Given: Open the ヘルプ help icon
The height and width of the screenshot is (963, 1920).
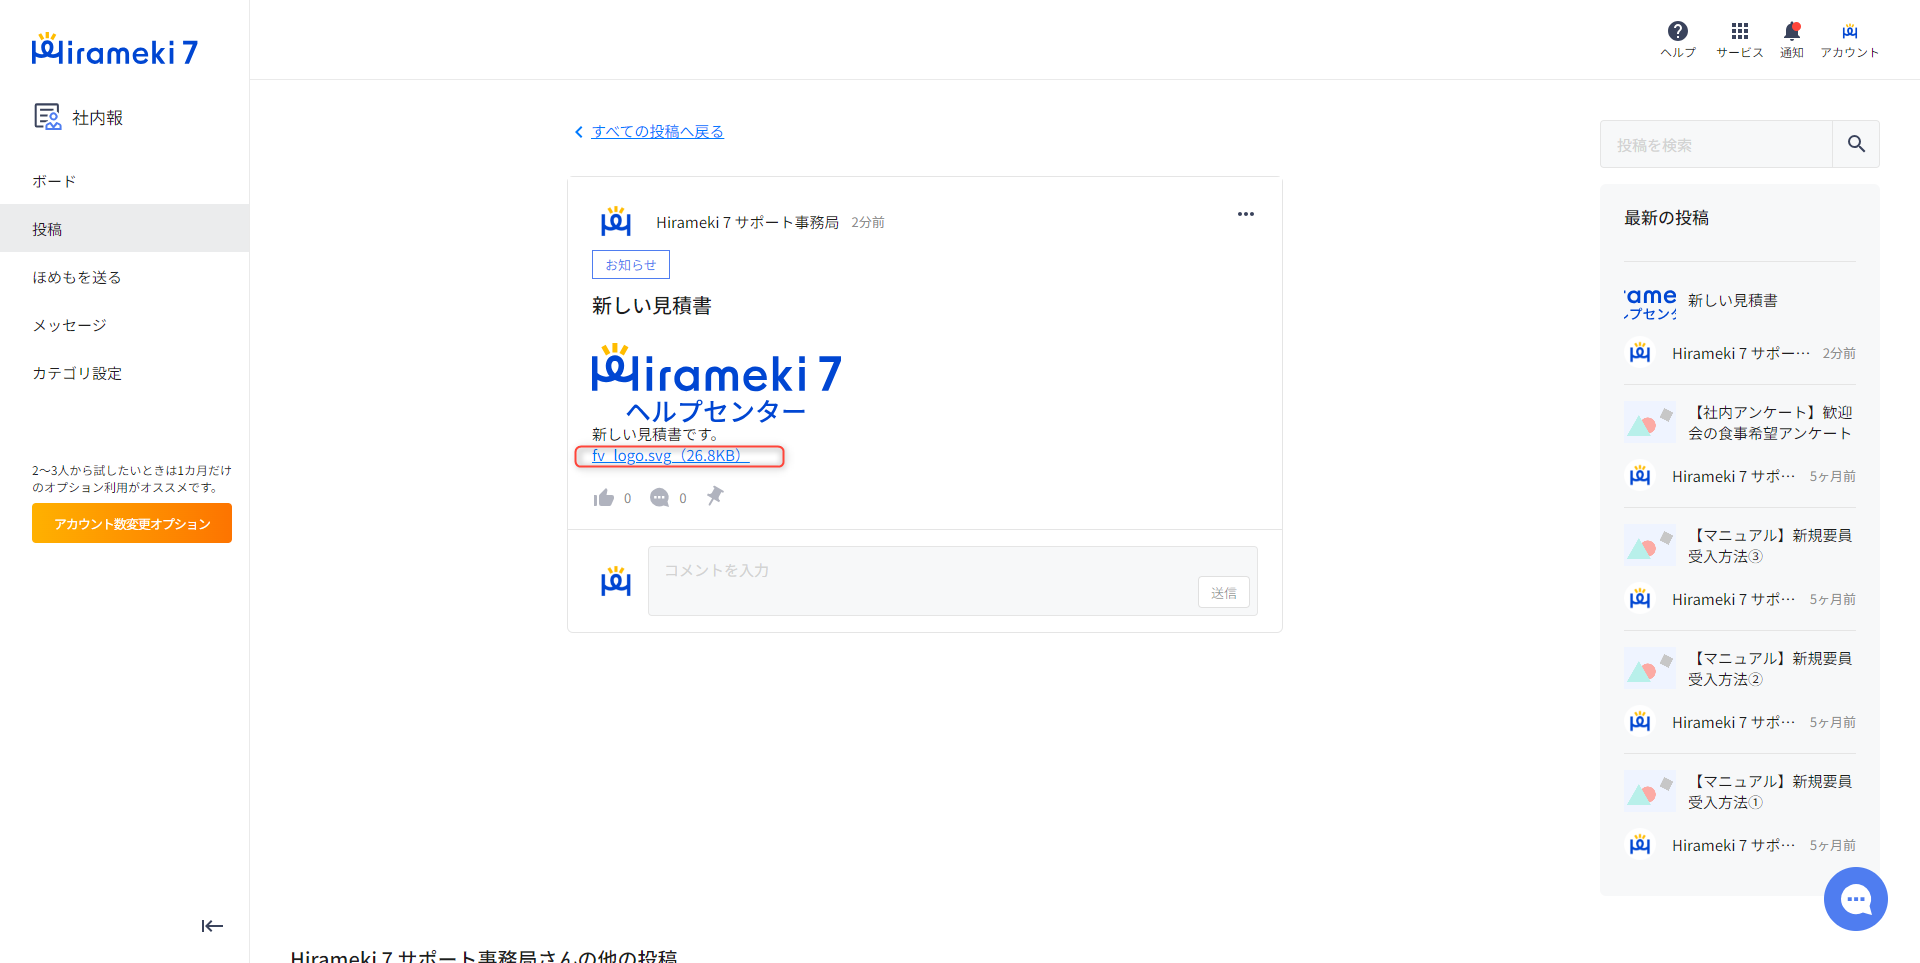Looking at the screenshot, I should point(1678,39).
